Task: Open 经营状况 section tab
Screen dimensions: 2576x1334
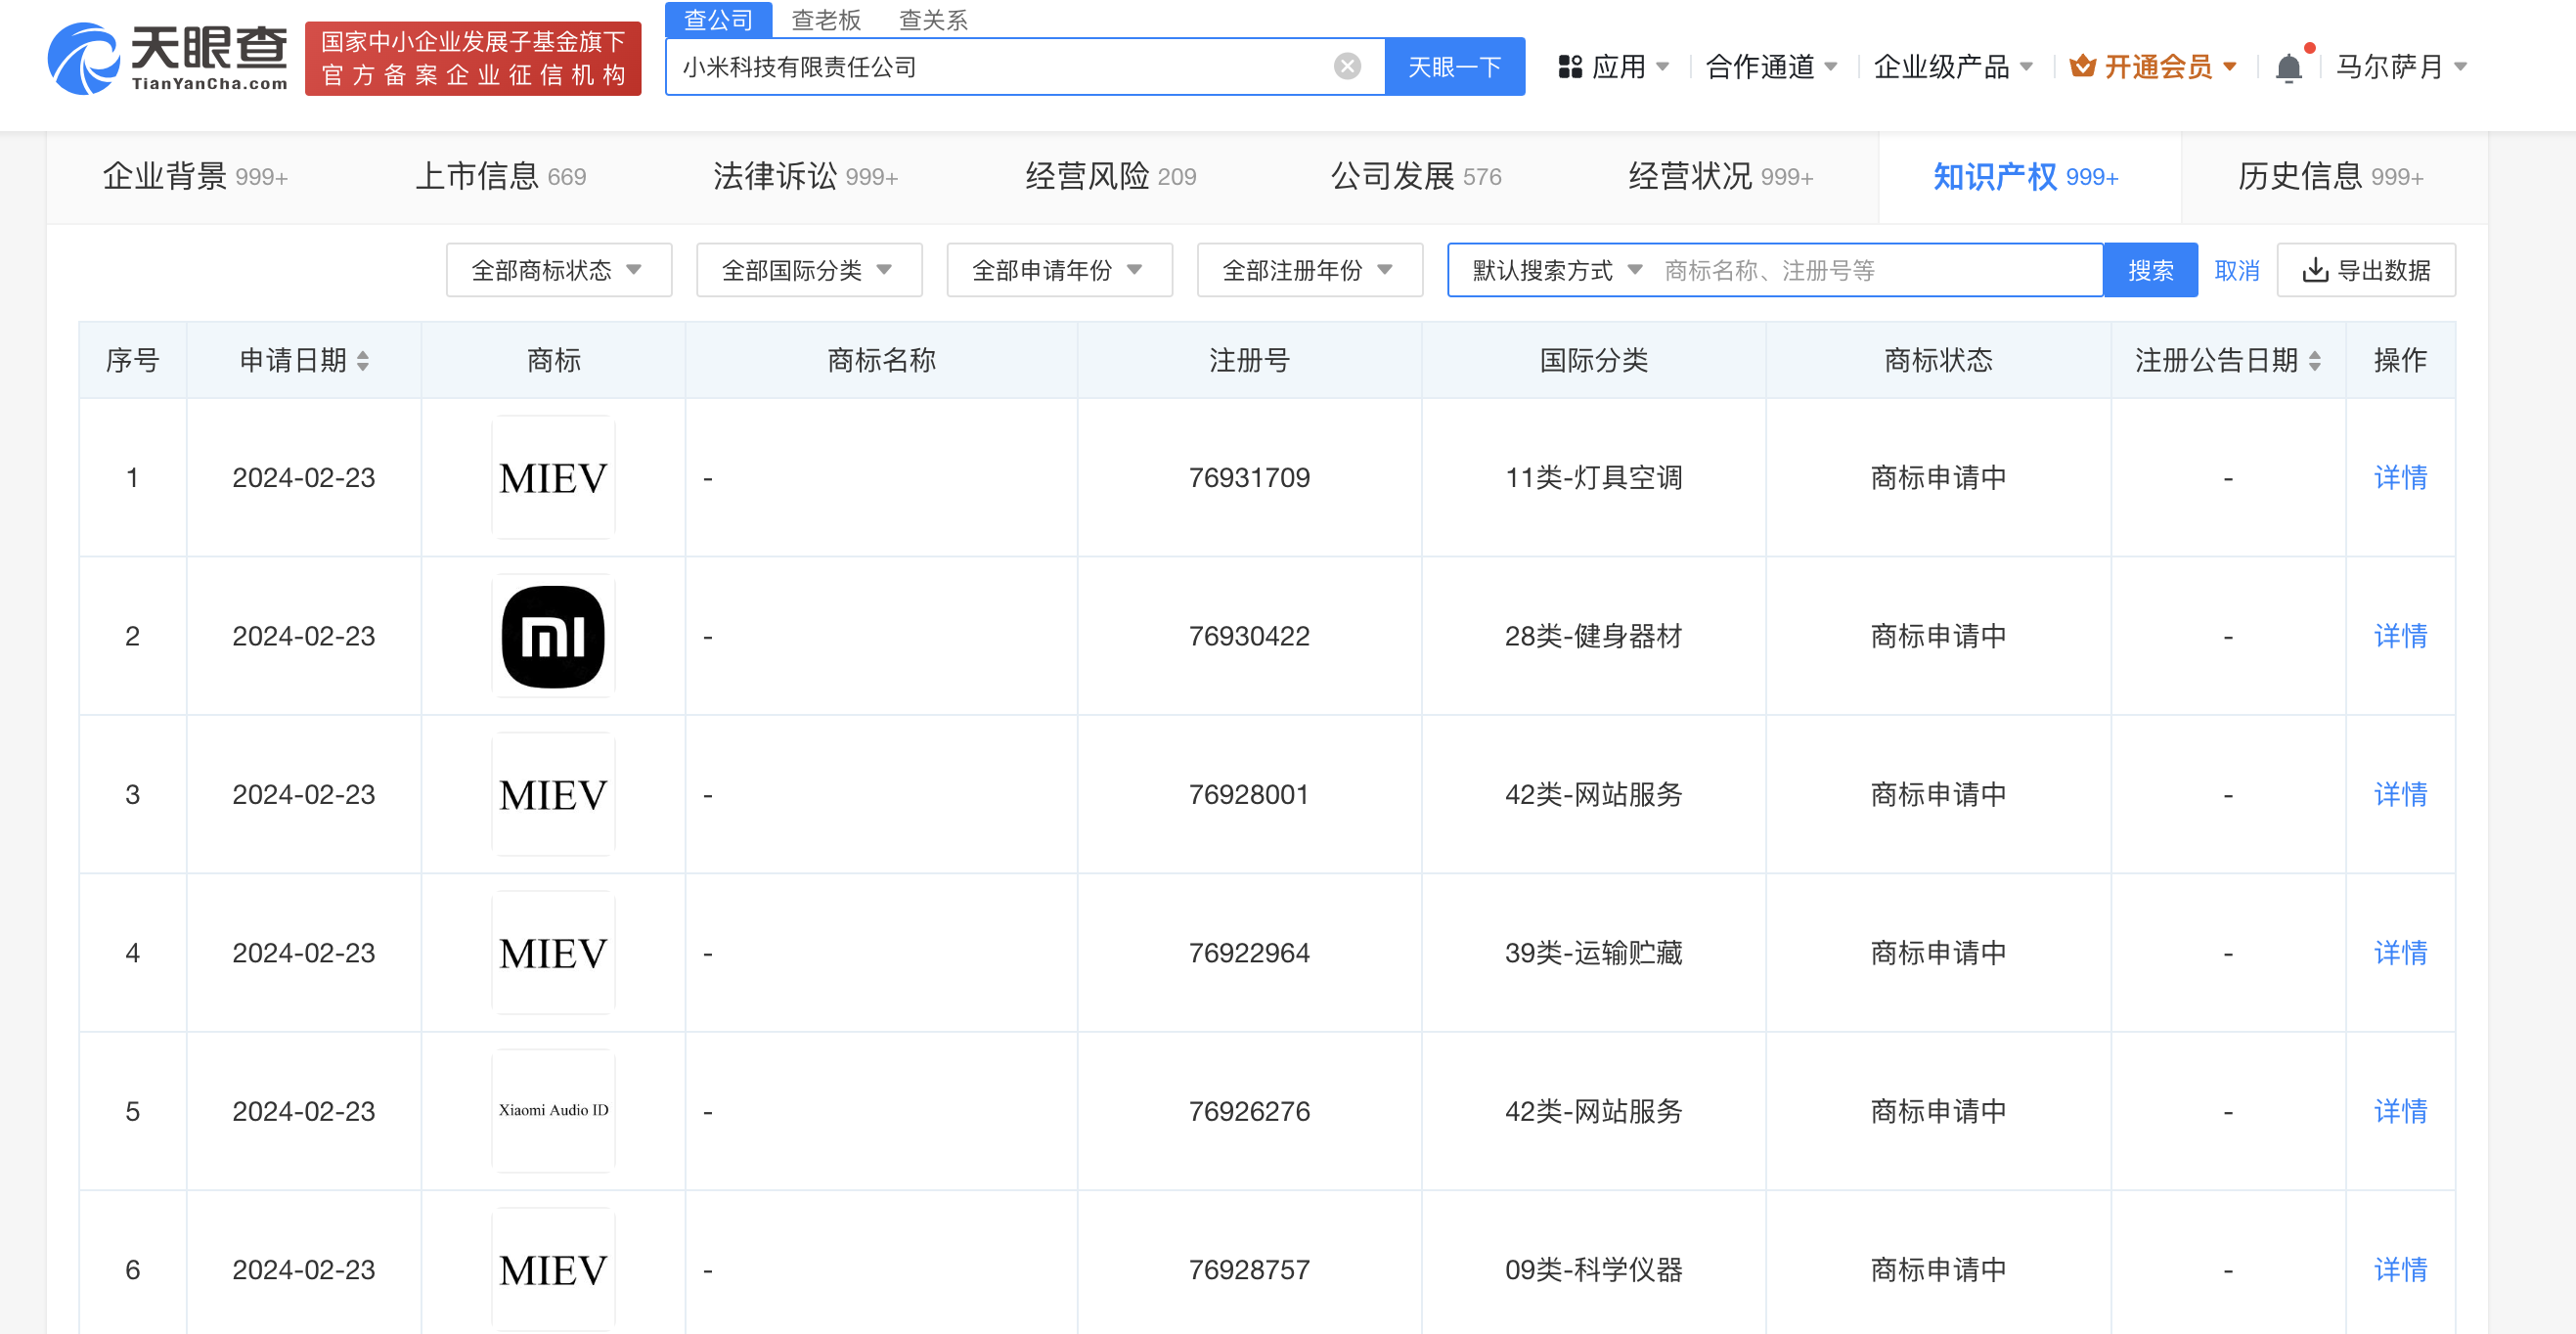Action: point(1721,177)
